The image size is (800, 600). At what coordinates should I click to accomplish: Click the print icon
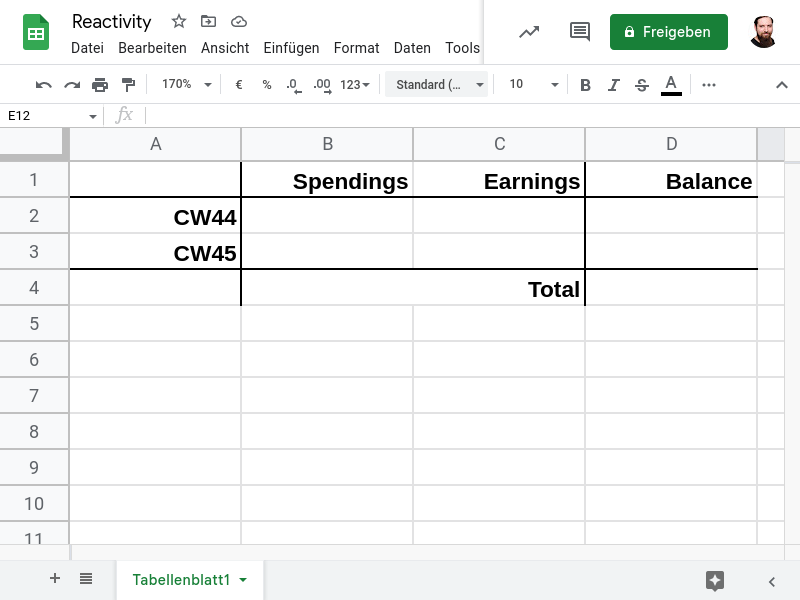click(100, 85)
